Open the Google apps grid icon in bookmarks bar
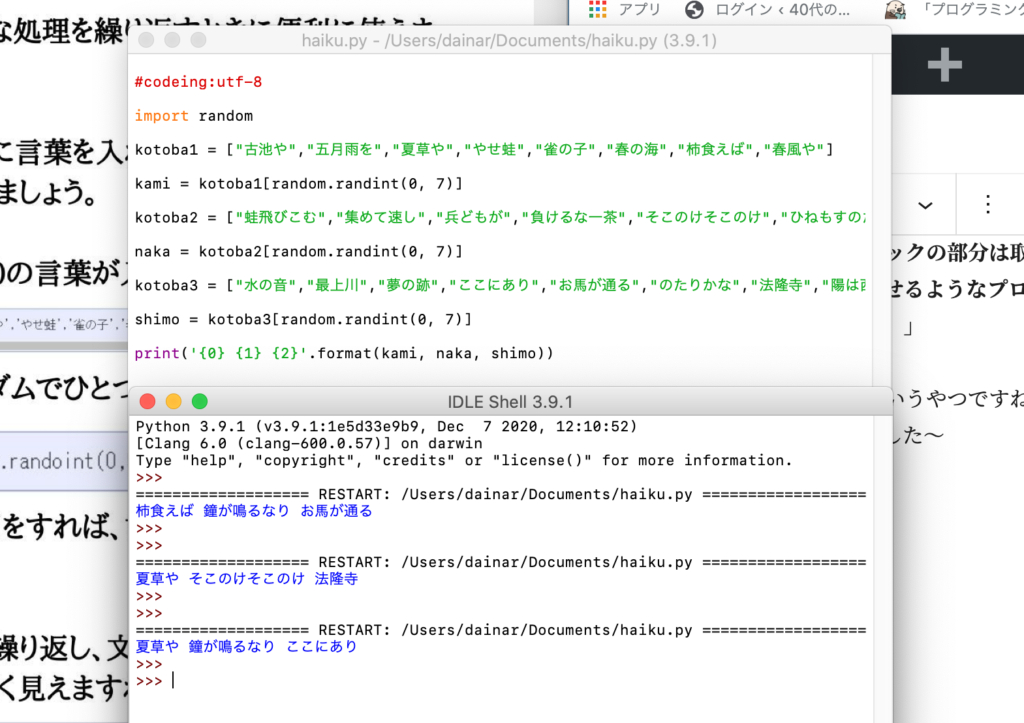Viewport: 1024px width, 723px height. click(598, 9)
